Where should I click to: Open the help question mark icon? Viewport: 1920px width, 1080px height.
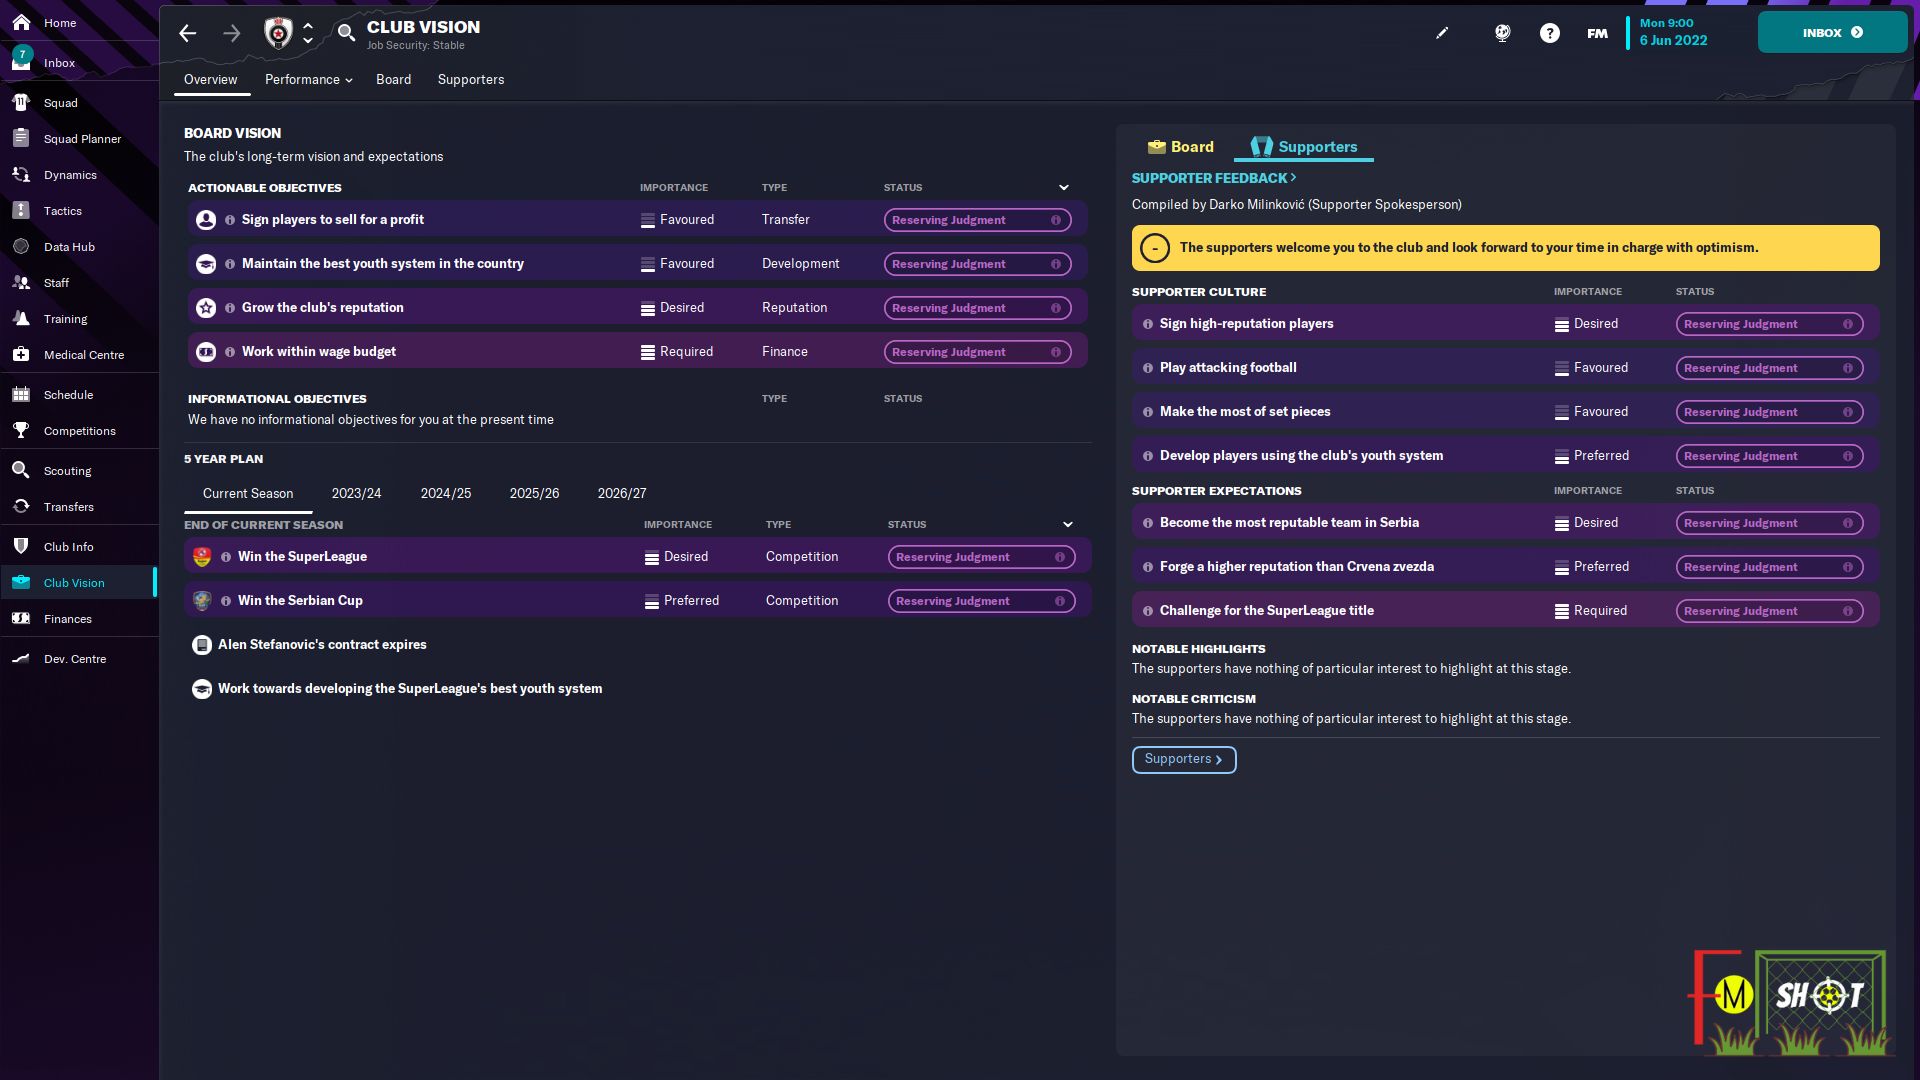(1550, 33)
